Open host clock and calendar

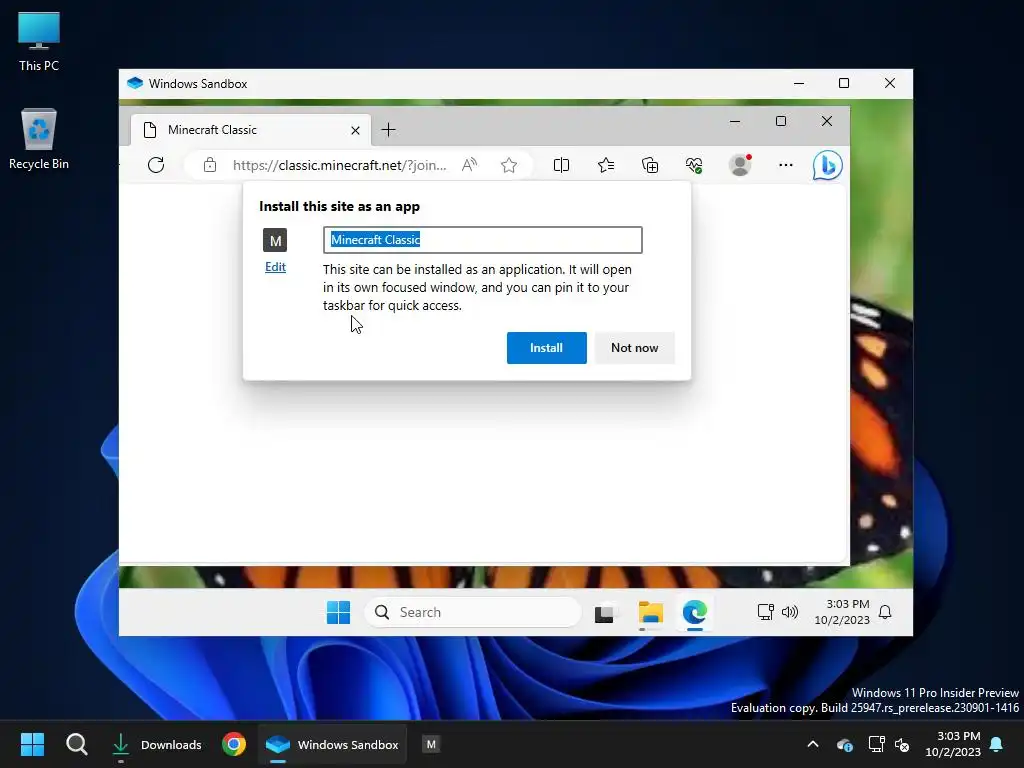(x=953, y=744)
